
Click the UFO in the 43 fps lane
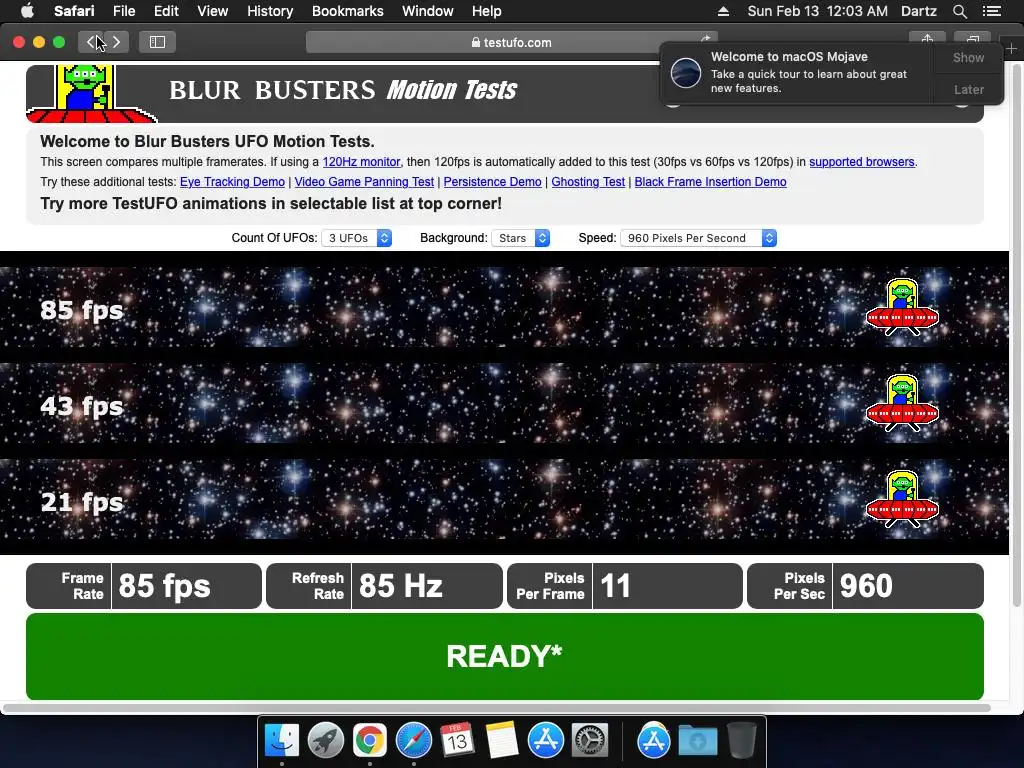pyautogui.click(x=903, y=403)
